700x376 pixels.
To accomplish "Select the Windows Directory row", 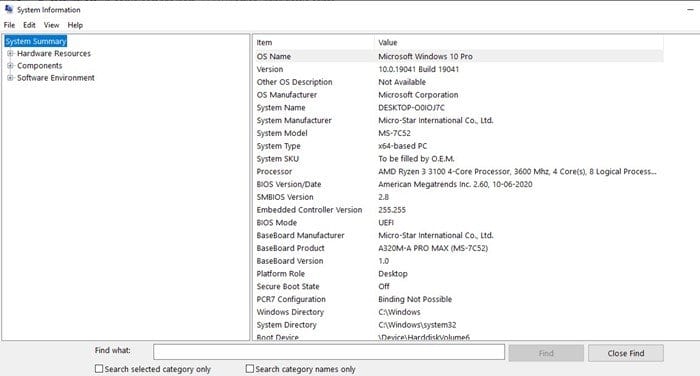I will [x=458, y=312].
